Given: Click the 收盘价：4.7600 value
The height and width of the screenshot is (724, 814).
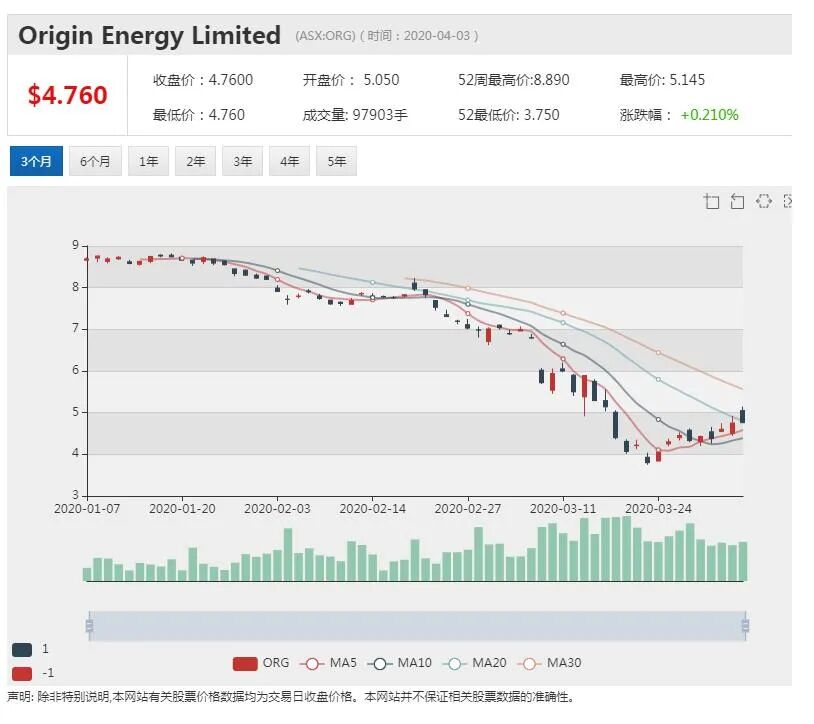Looking at the screenshot, I should click(x=203, y=80).
